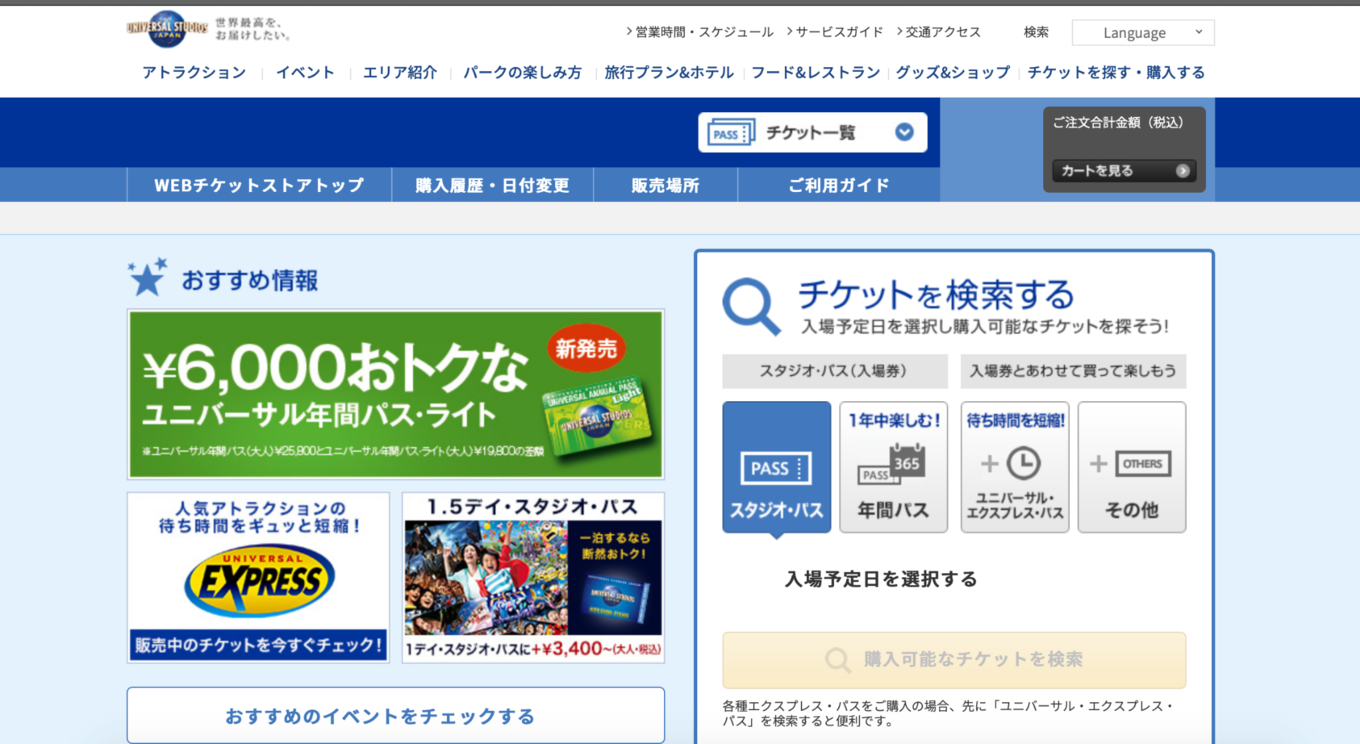The height and width of the screenshot is (744, 1360).
Task: Click ご注文合計金額(税込) label
Action: 1118,122
